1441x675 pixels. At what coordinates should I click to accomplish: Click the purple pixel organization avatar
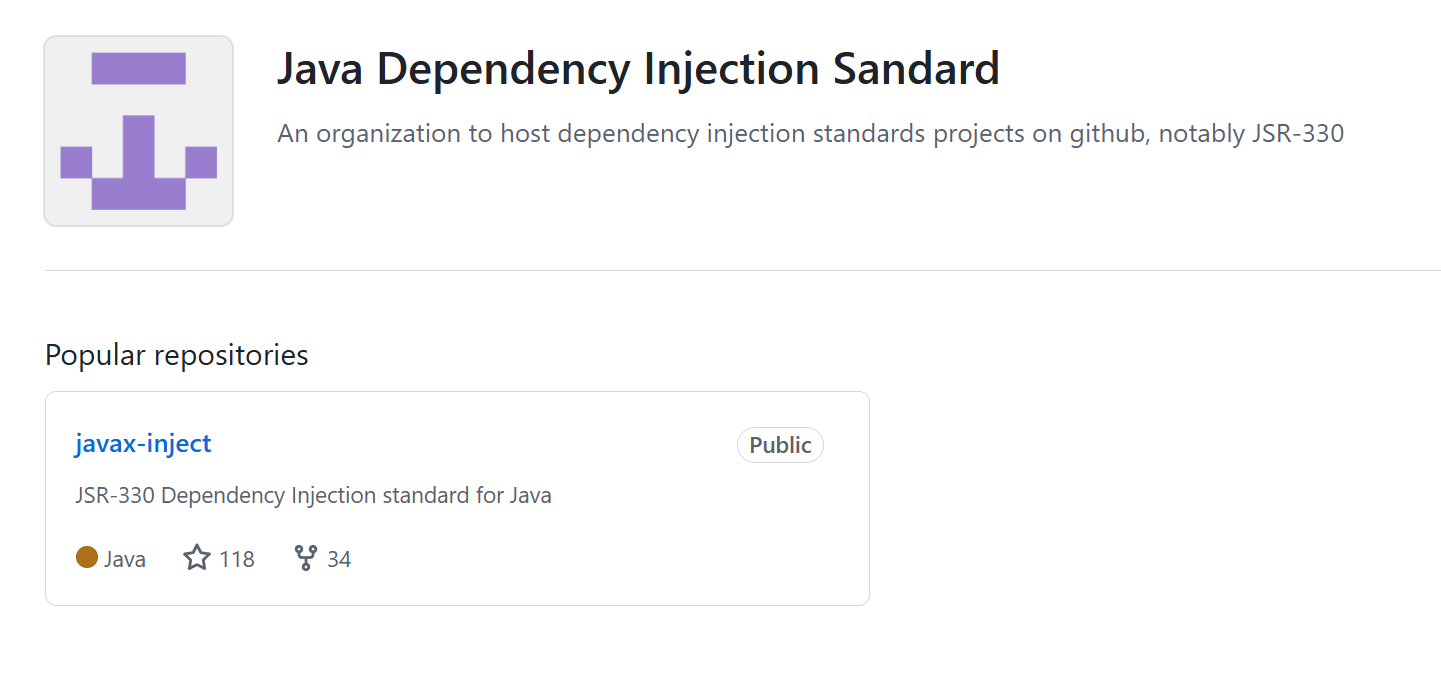click(x=138, y=131)
